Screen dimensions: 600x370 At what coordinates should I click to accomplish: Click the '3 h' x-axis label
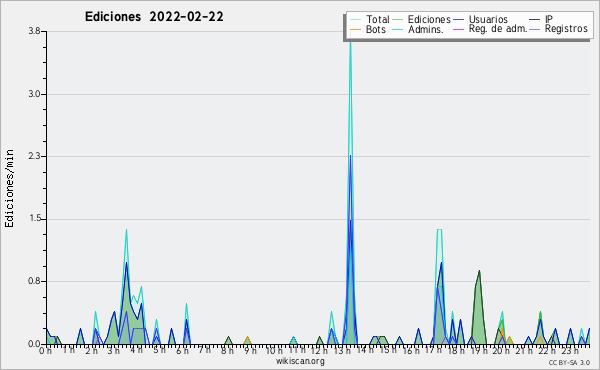(x=114, y=351)
